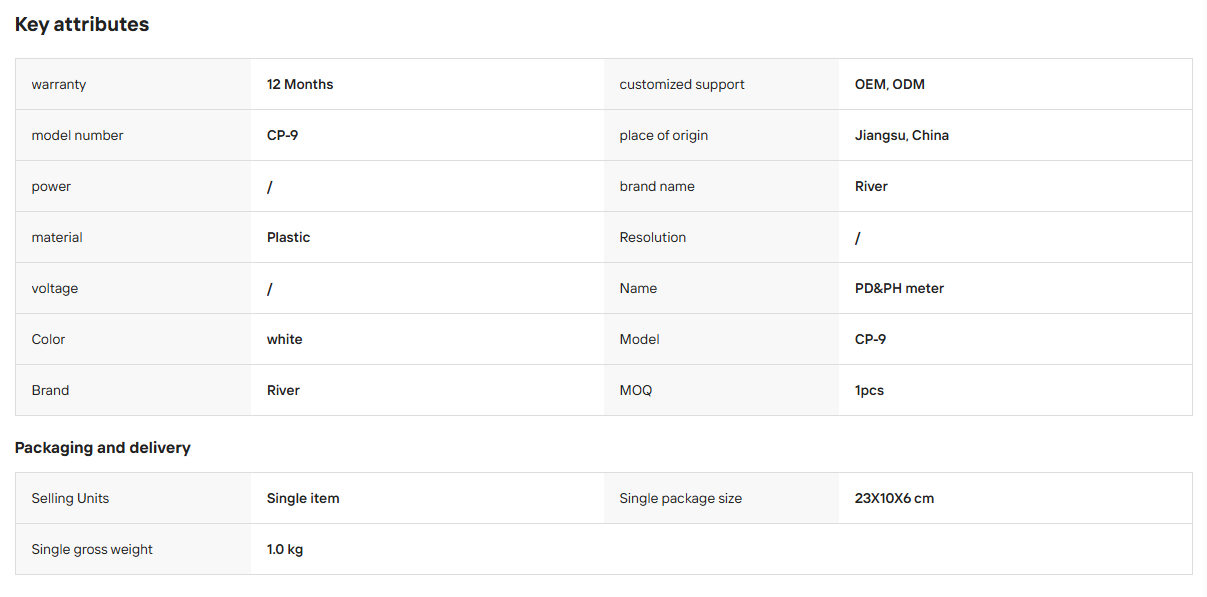Select the "Color" attribute label

(48, 340)
